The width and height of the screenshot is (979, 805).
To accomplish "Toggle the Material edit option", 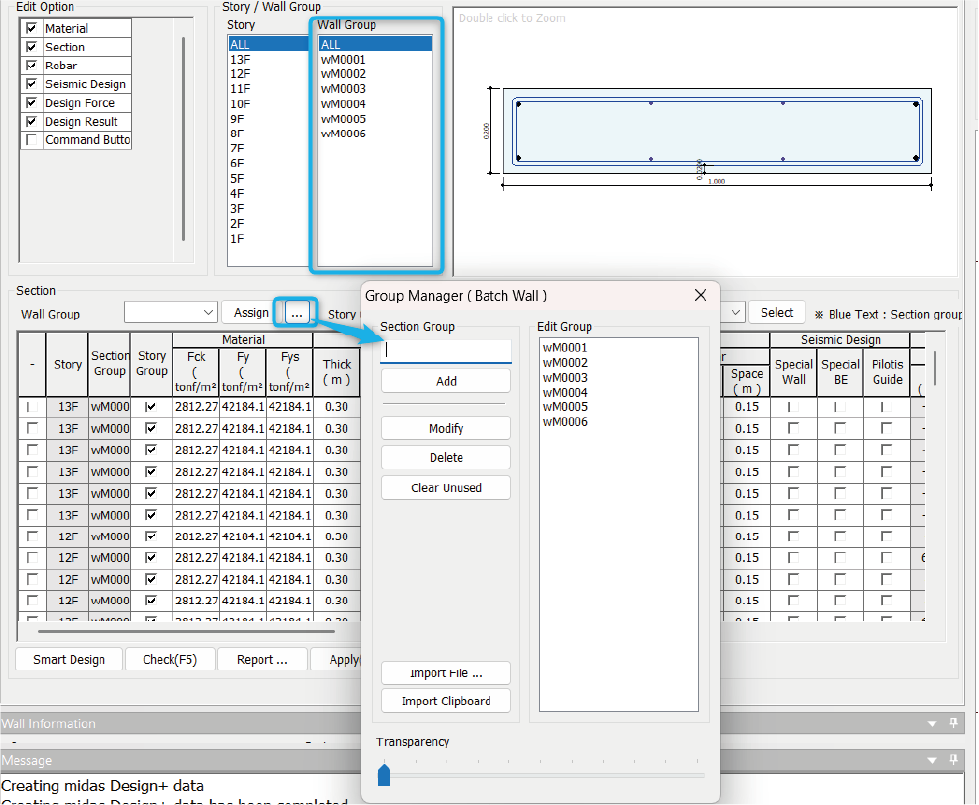I will pyautogui.click(x=31, y=28).
